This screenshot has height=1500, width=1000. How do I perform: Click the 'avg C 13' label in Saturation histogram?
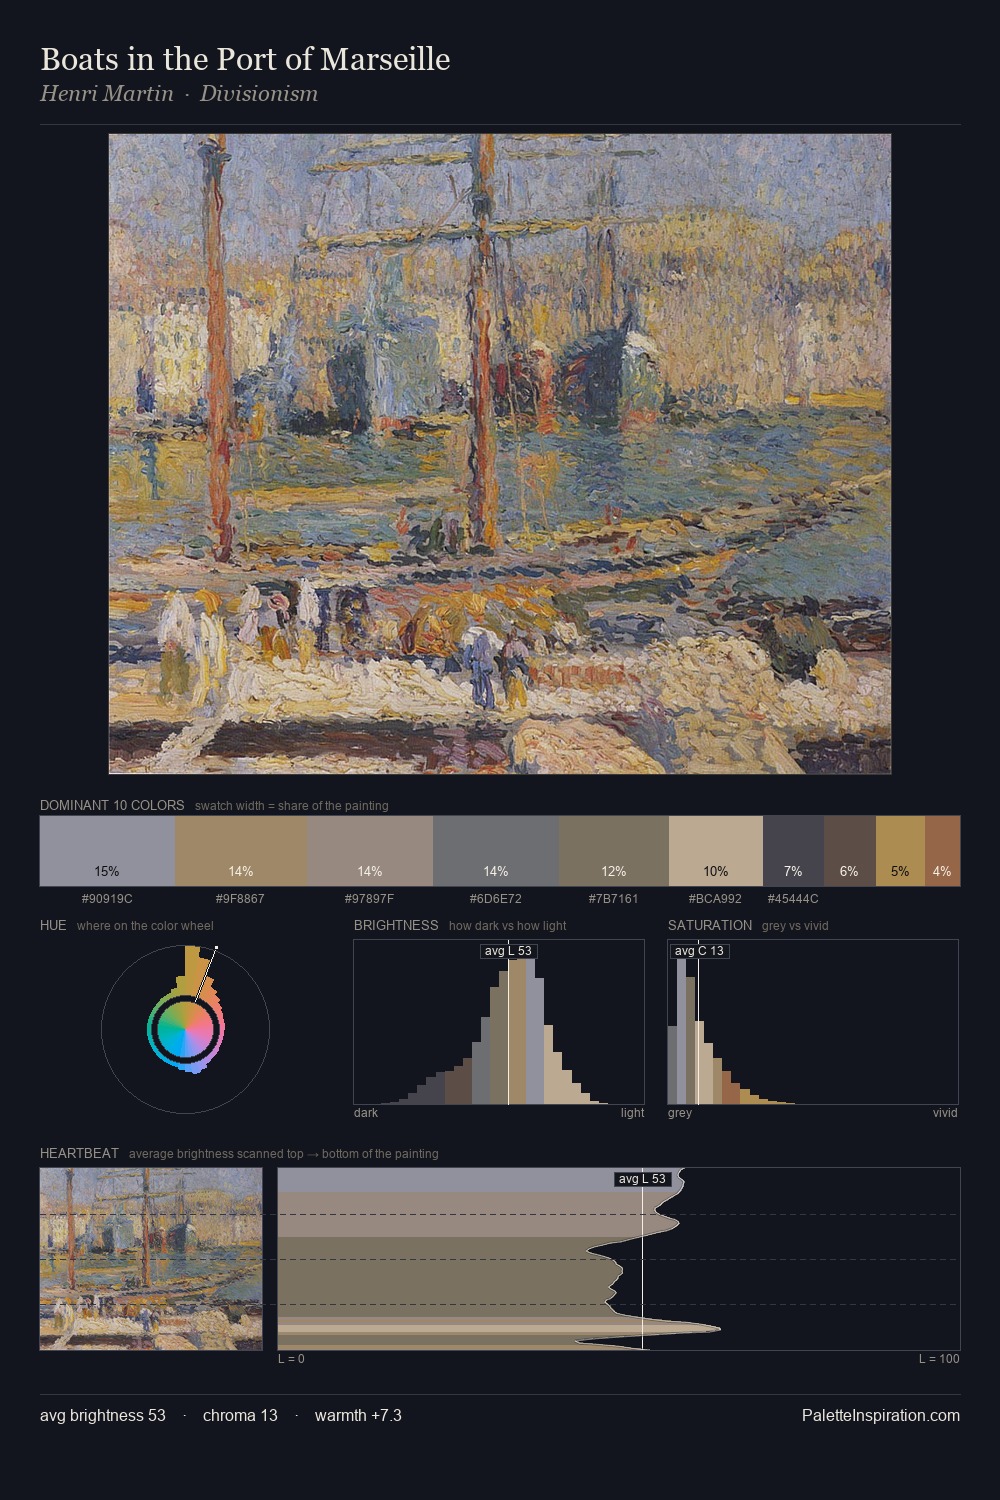point(699,951)
